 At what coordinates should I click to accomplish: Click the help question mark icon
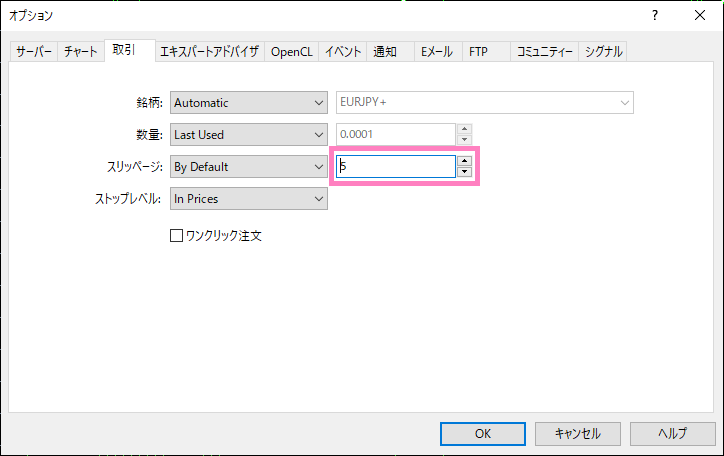[x=655, y=16]
